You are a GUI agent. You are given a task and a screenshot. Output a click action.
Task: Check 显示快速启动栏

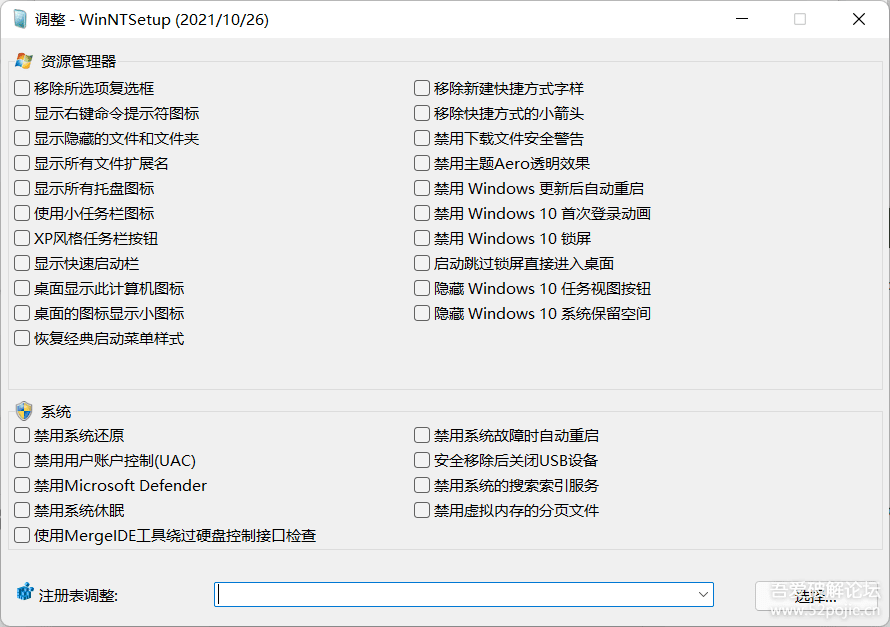tap(22, 263)
